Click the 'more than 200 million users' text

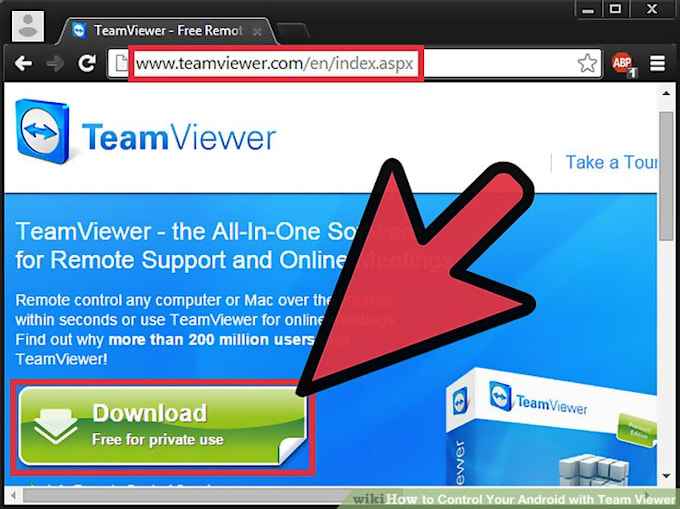(x=211, y=340)
